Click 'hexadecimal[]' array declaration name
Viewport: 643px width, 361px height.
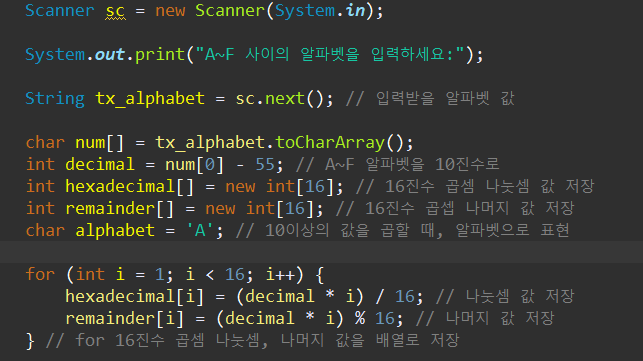point(129,187)
